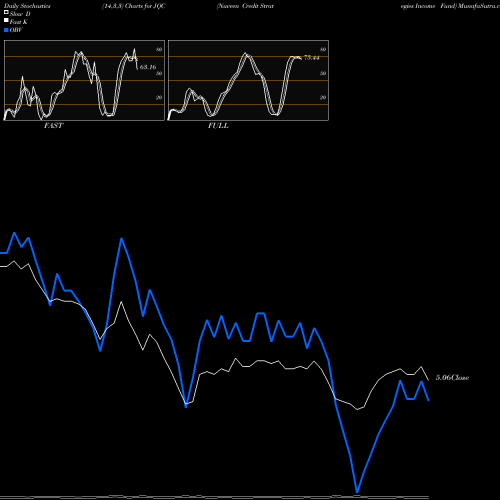
Task: Click the '20' axis label in FULL chart
Action: tap(323, 97)
